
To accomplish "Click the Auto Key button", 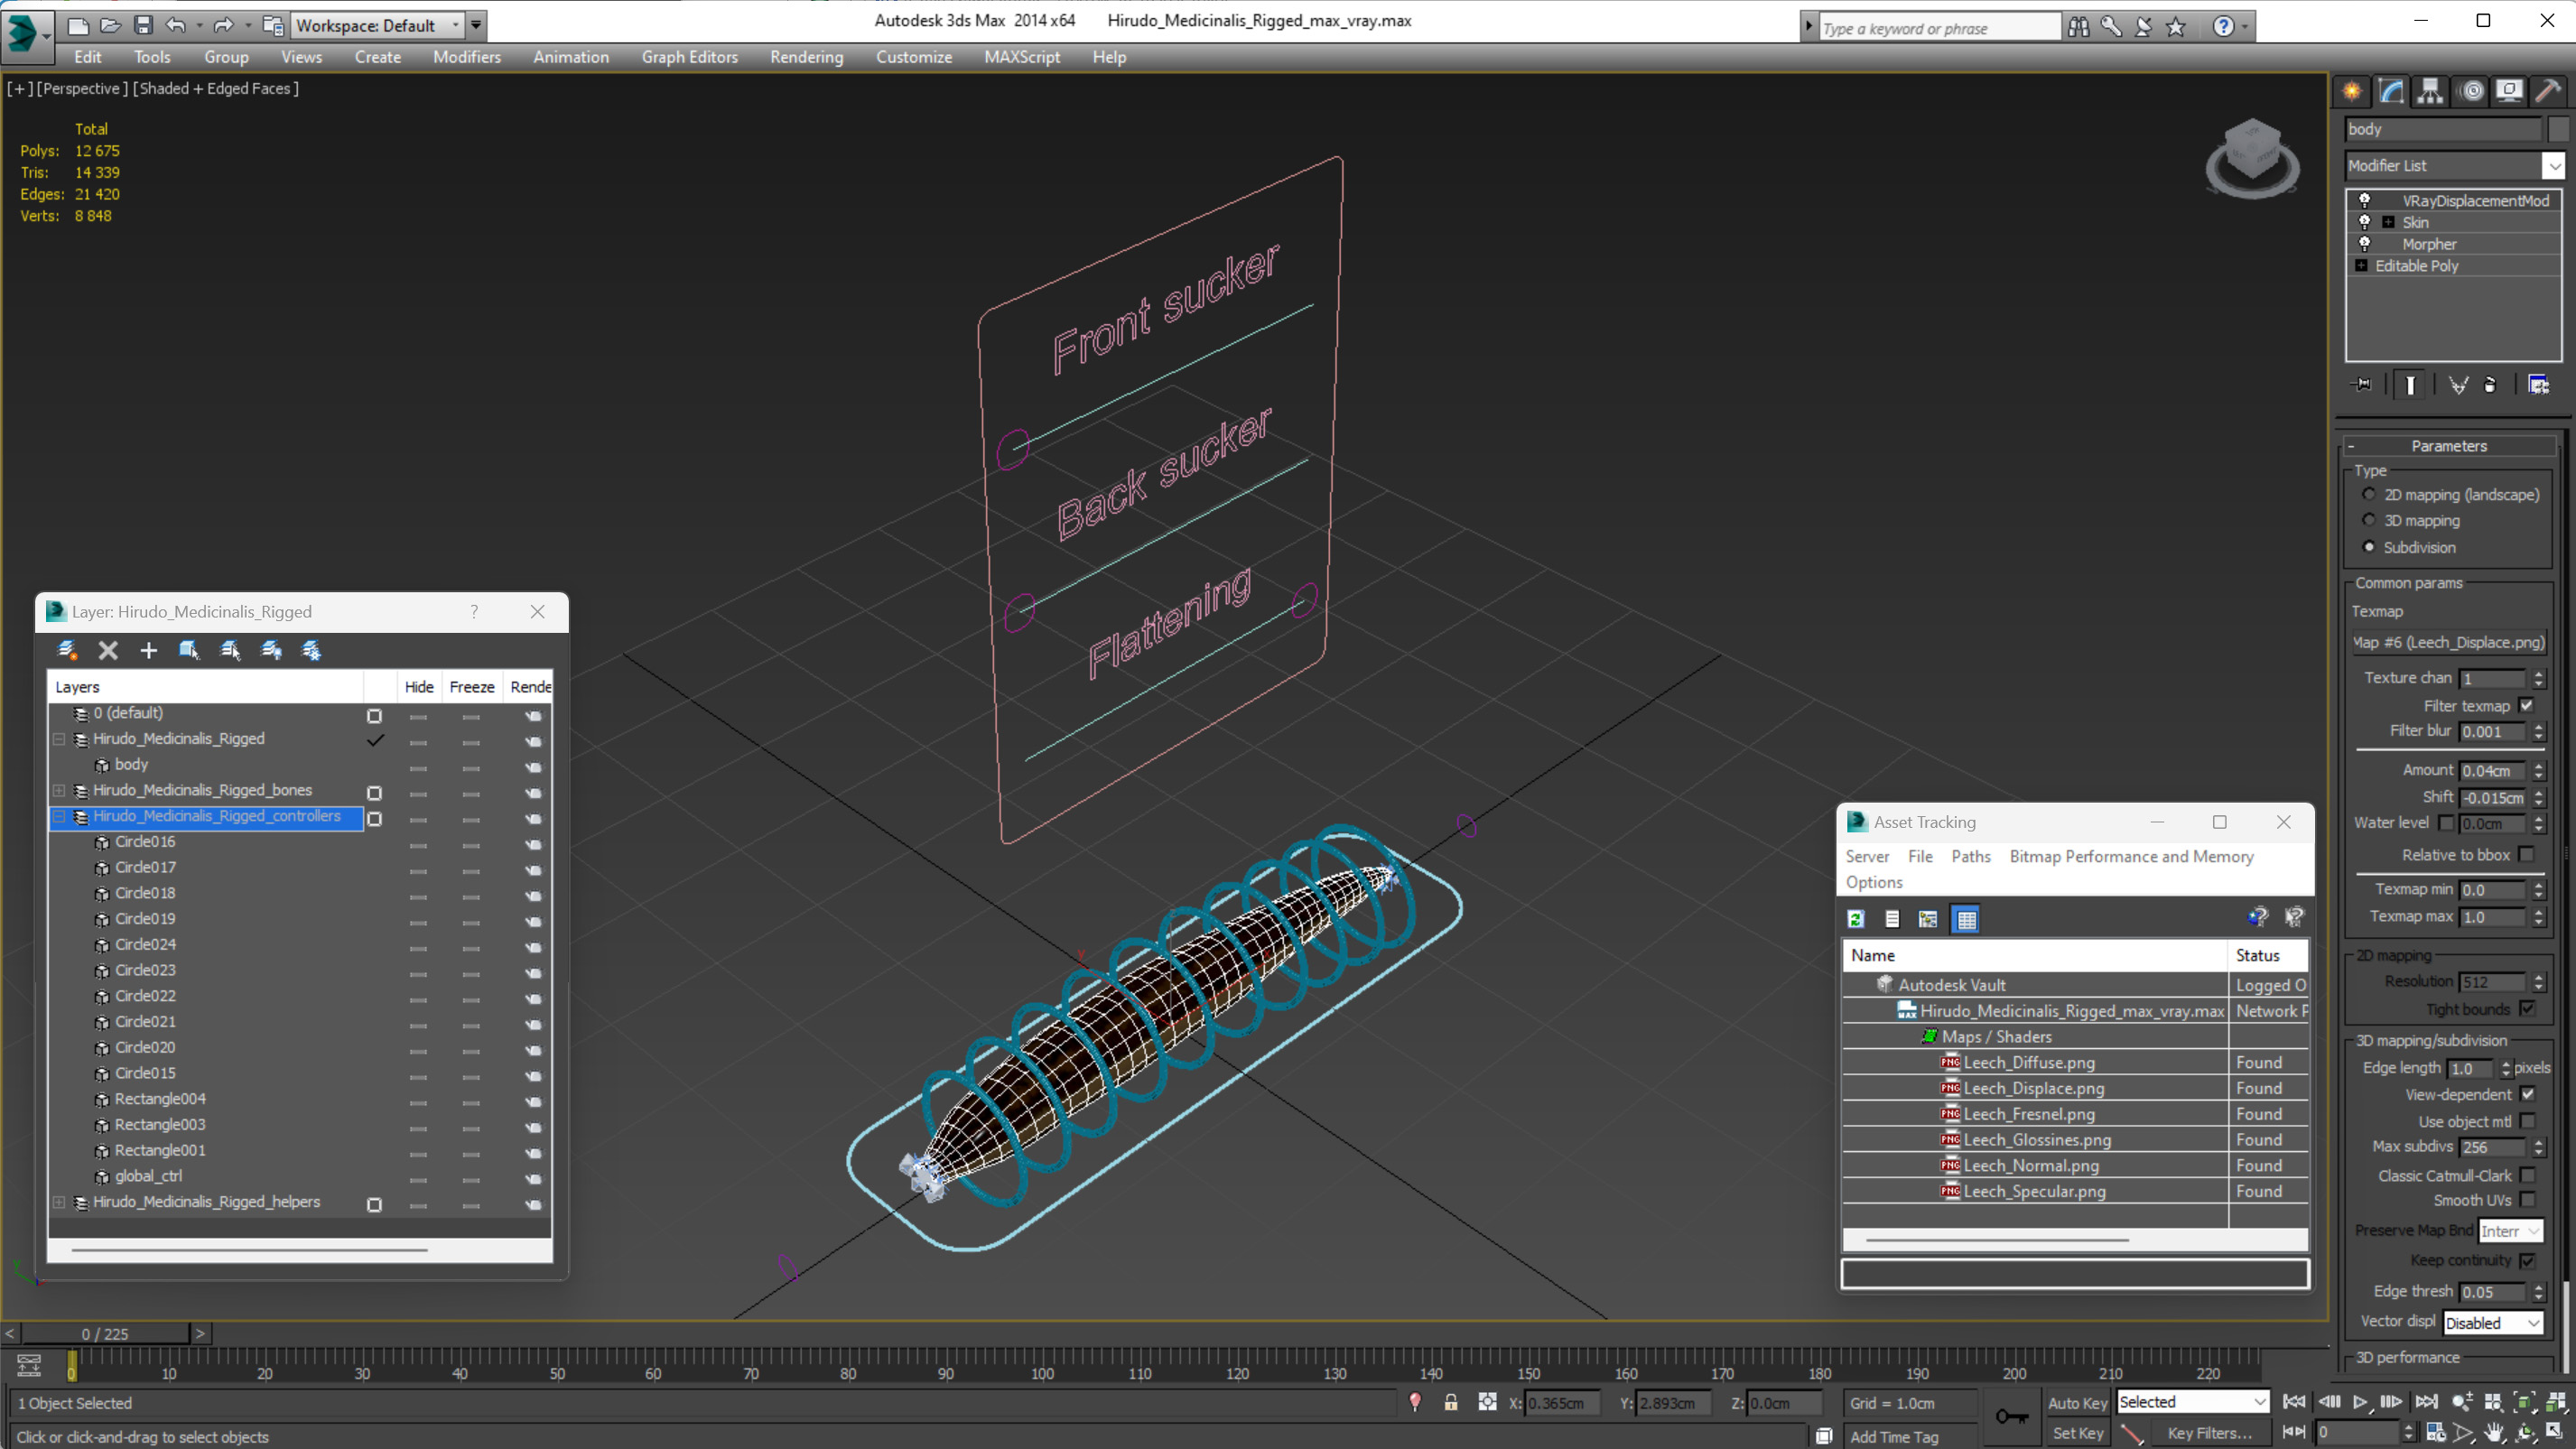I will click(2077, 1402).
